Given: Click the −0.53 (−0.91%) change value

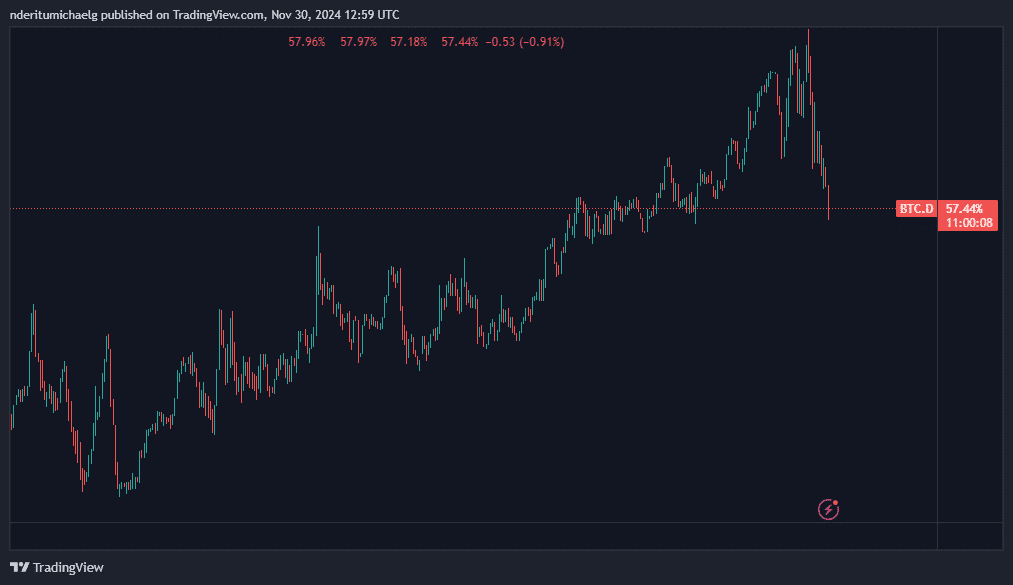Looking at the screenshot, I should point(525,42).
